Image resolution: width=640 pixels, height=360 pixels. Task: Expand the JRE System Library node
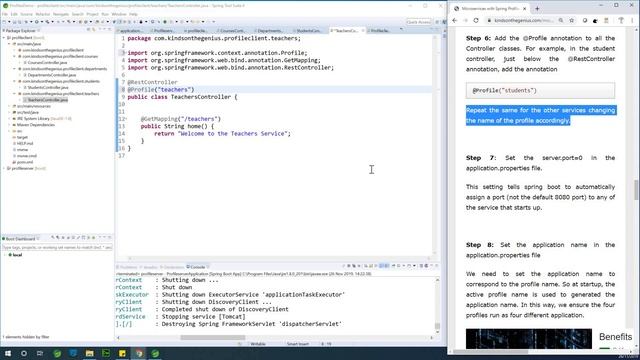pos(9,118)
